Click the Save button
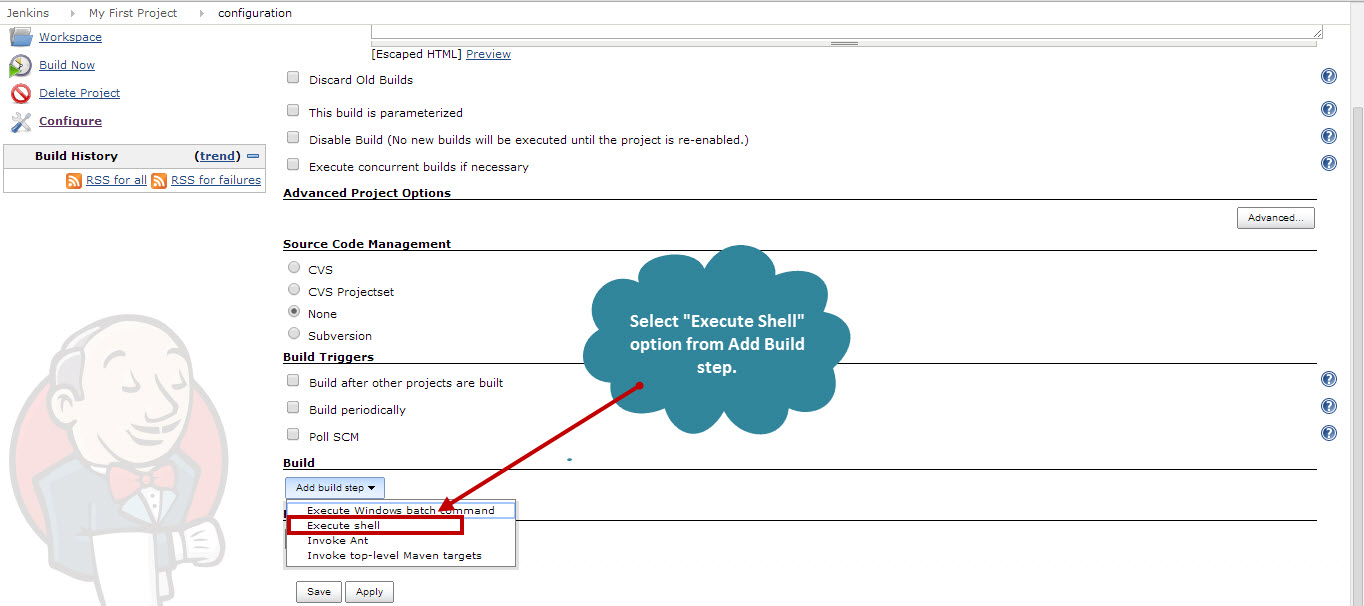This screenshot has width=1364, height=606. 319,592
